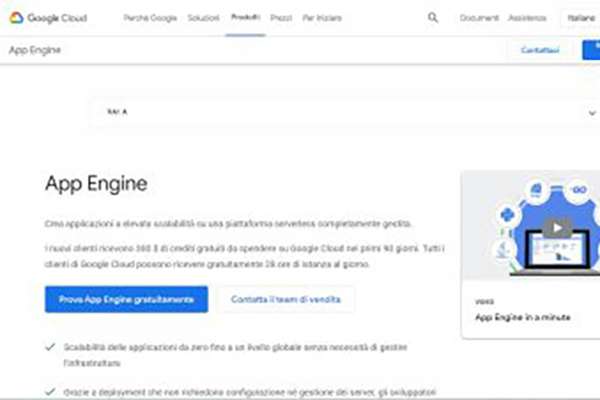
Task: Play the App Engine video
Action: click(x=557, y=228)
